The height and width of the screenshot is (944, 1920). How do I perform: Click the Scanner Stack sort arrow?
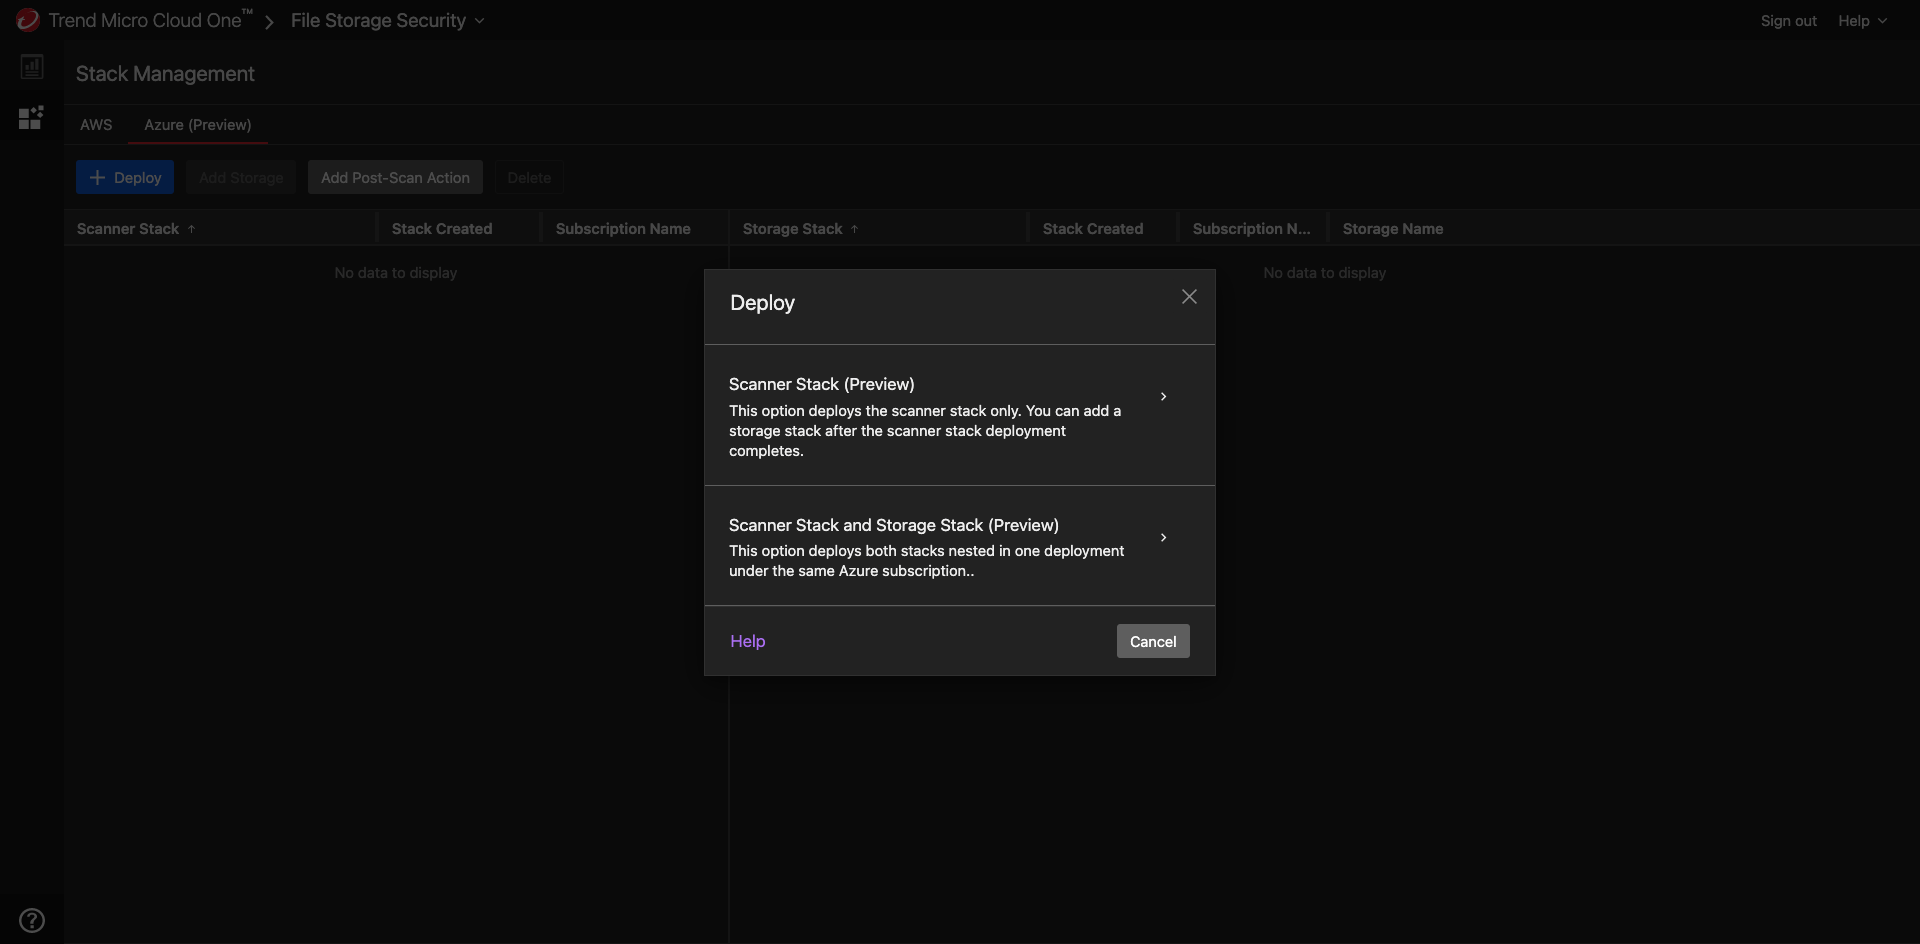tap(191, 229)
